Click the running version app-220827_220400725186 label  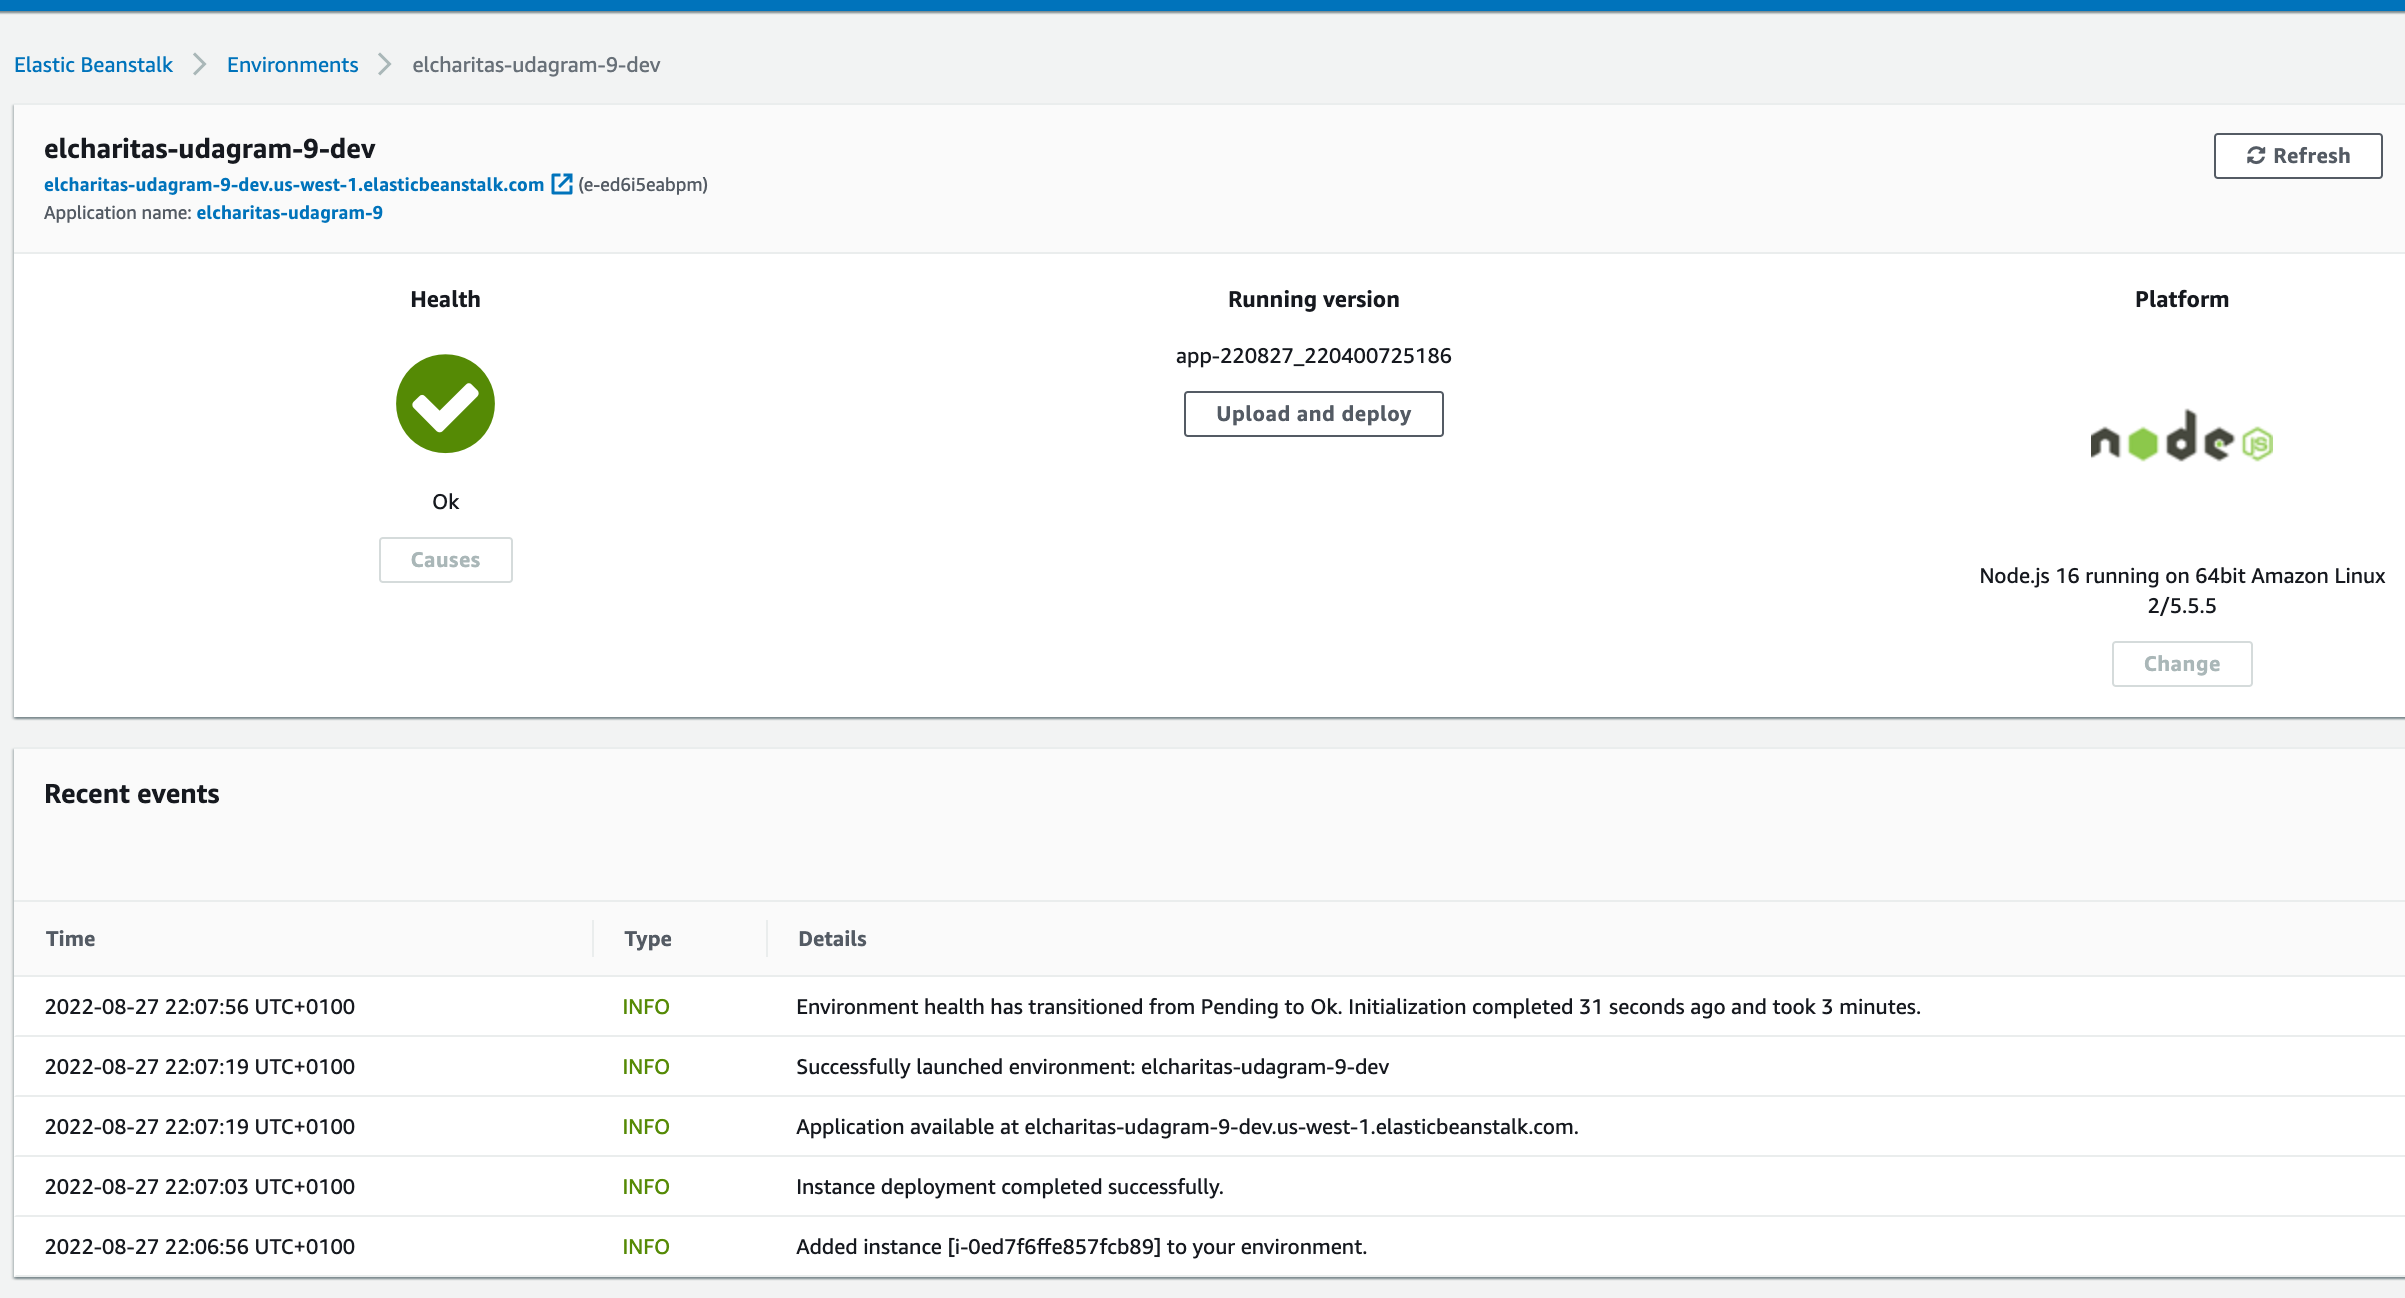1313,356
